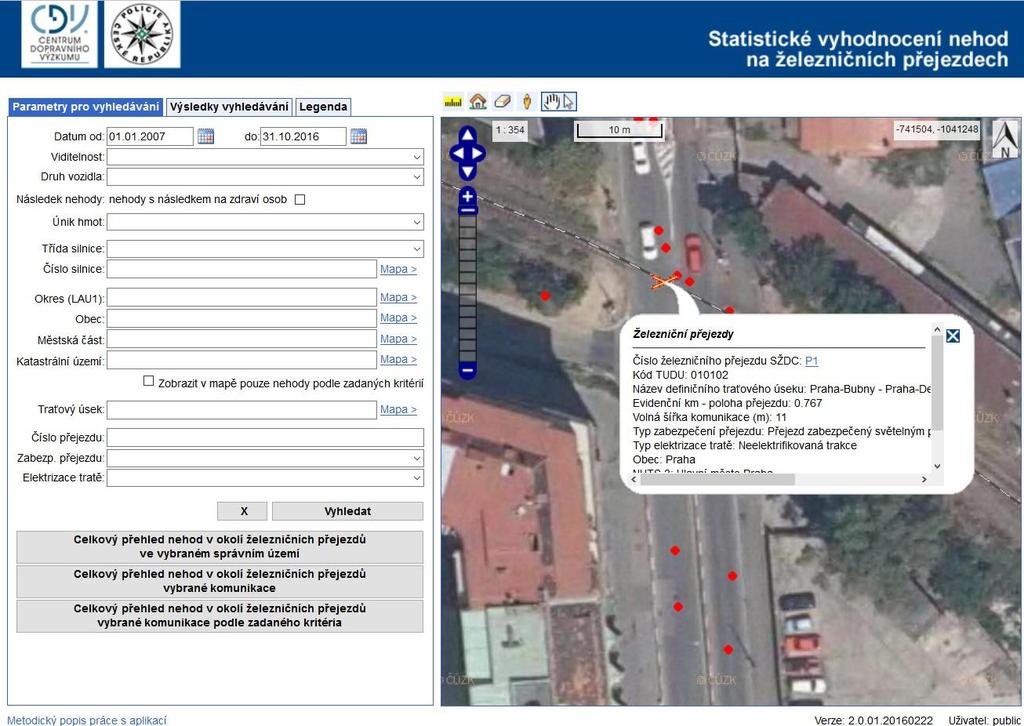Open the Viditelnost dropdown
1024x726 pixels.
(x=265, y=157)
